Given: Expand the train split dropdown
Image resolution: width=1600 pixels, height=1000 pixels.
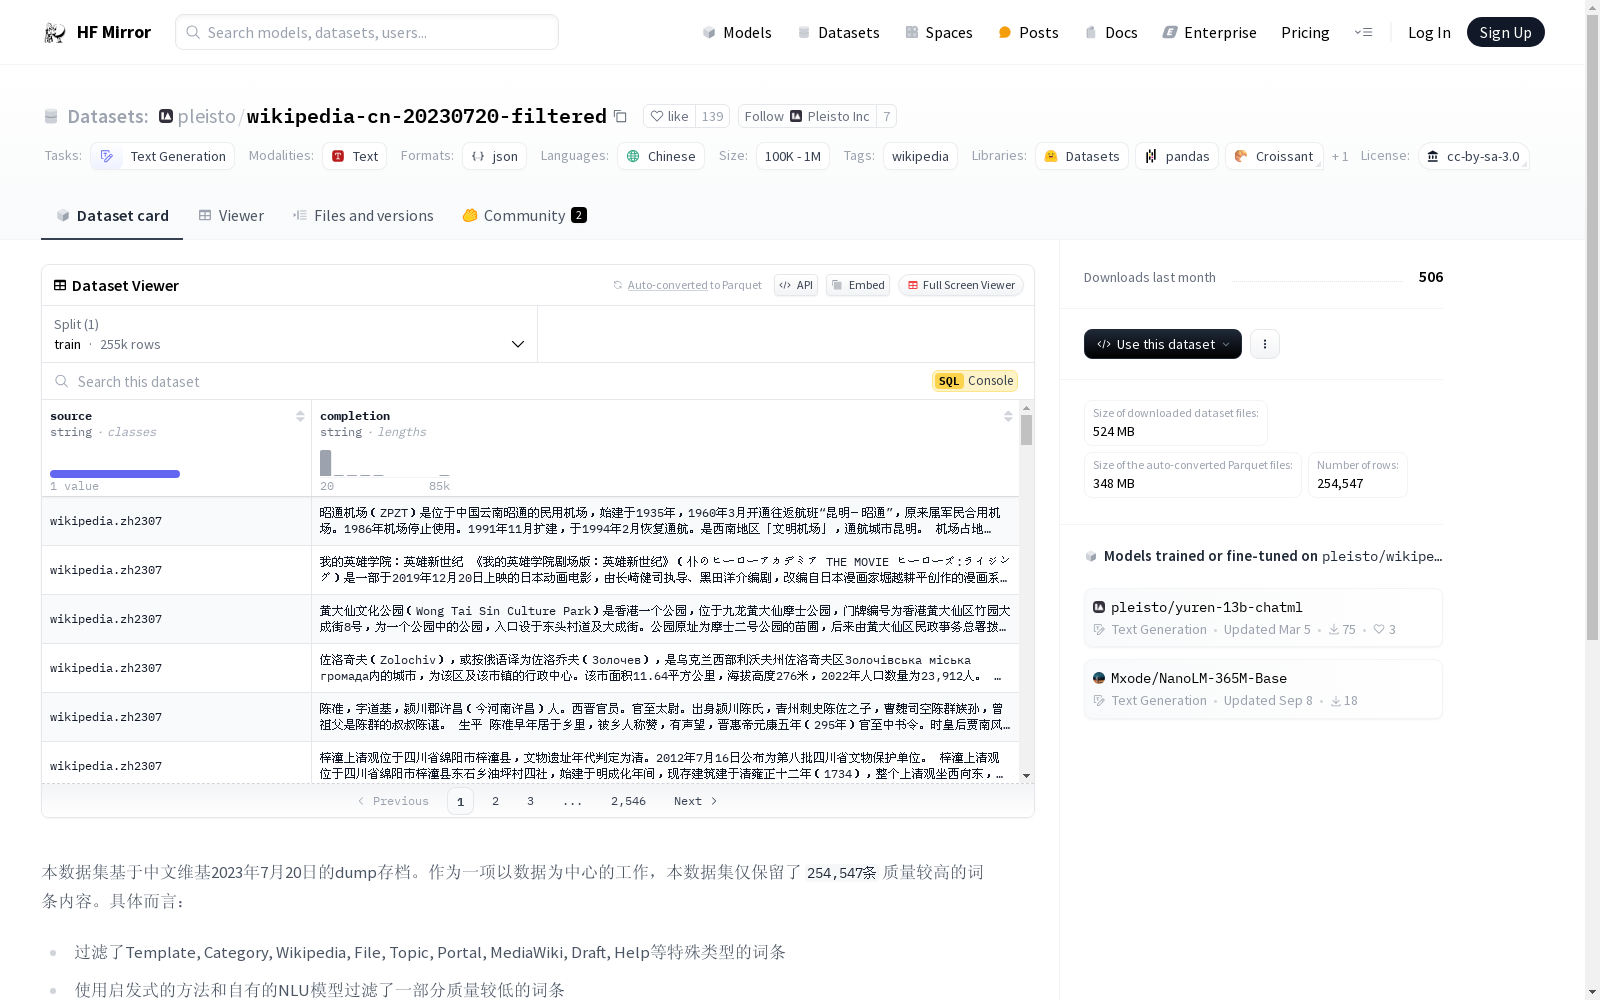Looking at the screenshot, I should click(x=290, y=334).
